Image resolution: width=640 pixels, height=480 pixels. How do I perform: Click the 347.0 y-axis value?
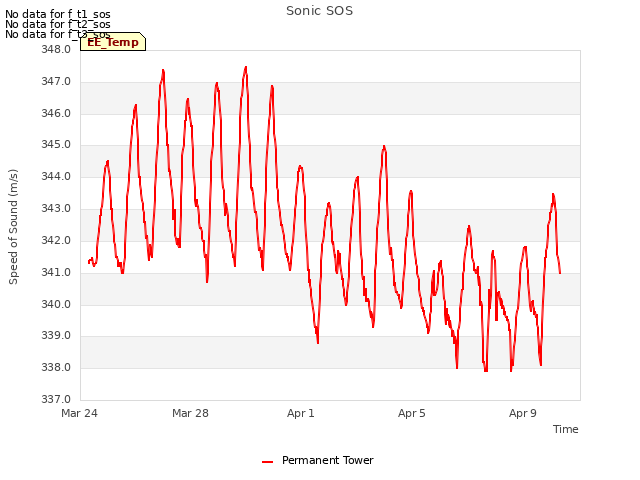point(56,81)
